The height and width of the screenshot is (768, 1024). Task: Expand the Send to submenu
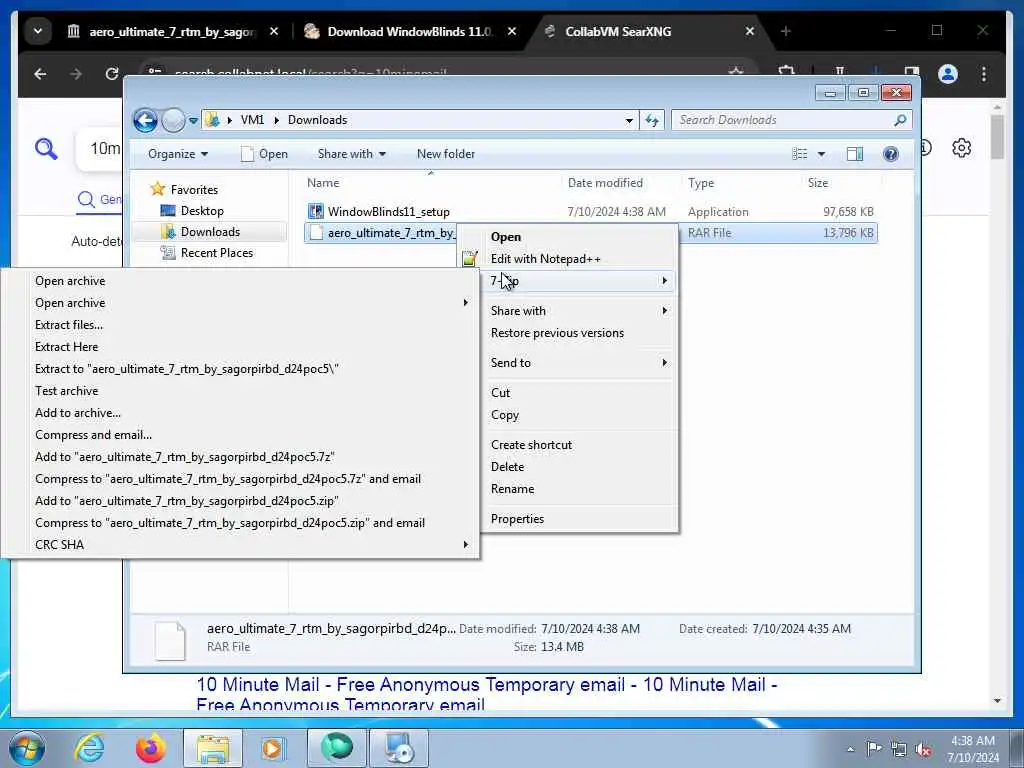(x=568, y=363)
